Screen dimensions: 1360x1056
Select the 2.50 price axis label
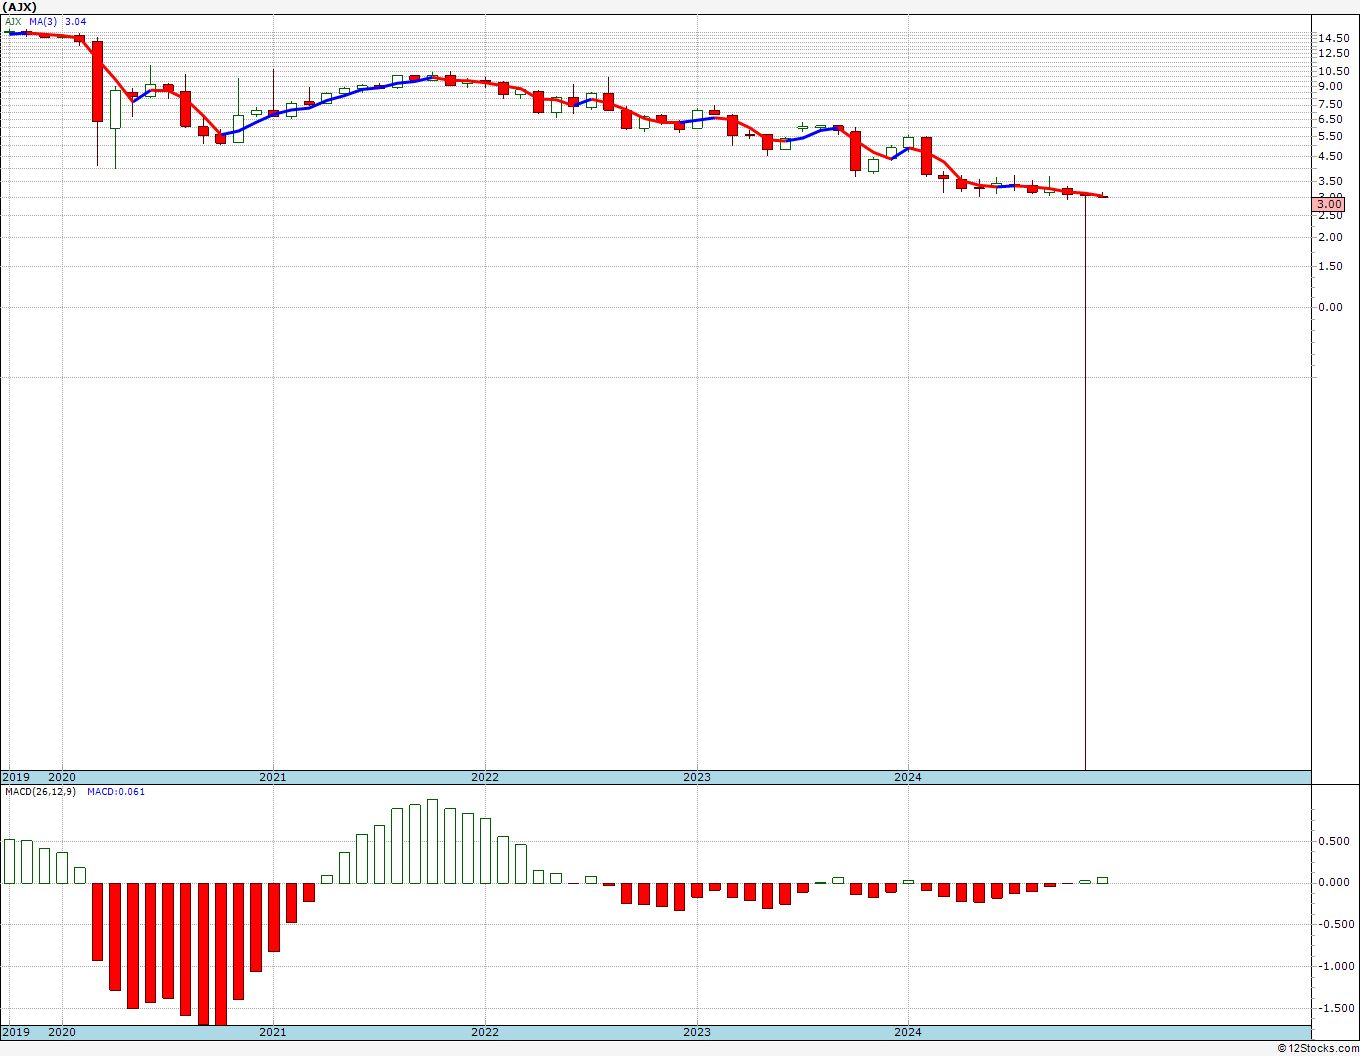(x=1331, y=216)
